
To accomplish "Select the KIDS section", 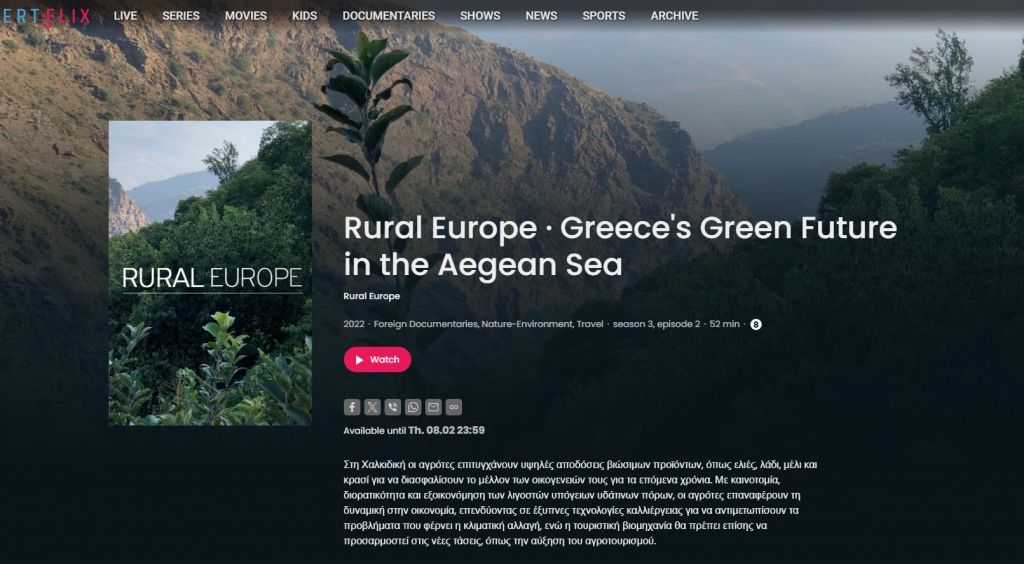I will point(304,16).
